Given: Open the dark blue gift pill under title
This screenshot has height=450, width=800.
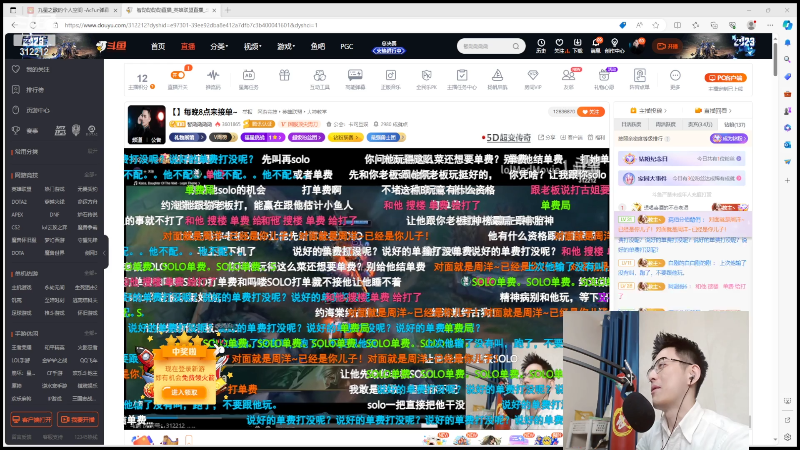Looking at the screenshot, I should tap(187, 137).
